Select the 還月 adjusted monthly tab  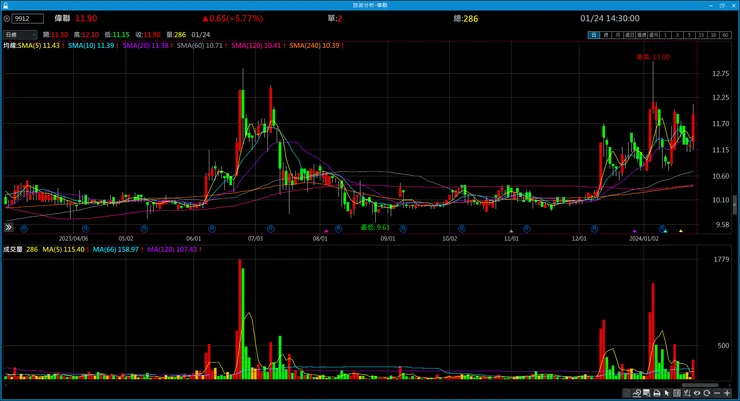(654, 35)
